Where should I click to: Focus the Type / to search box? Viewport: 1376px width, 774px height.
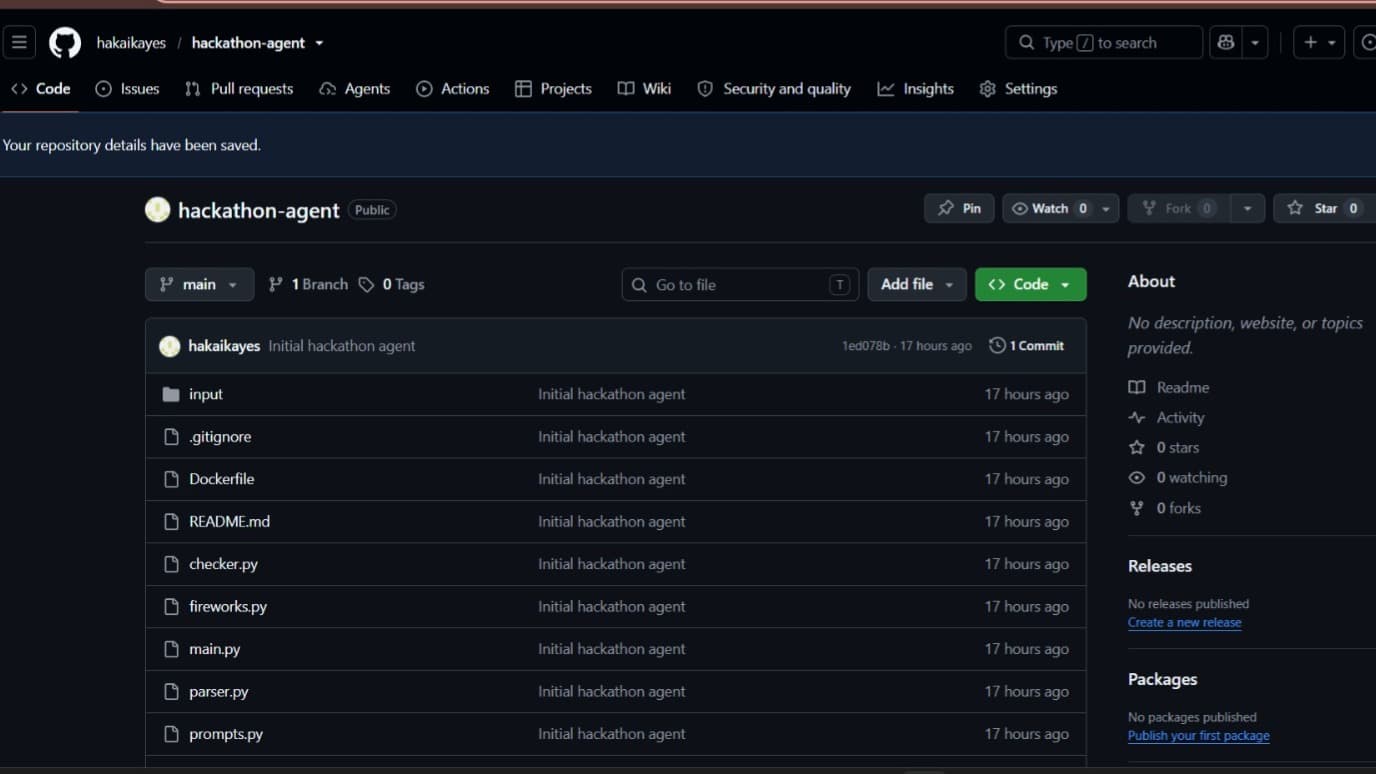pos(1103,43)
